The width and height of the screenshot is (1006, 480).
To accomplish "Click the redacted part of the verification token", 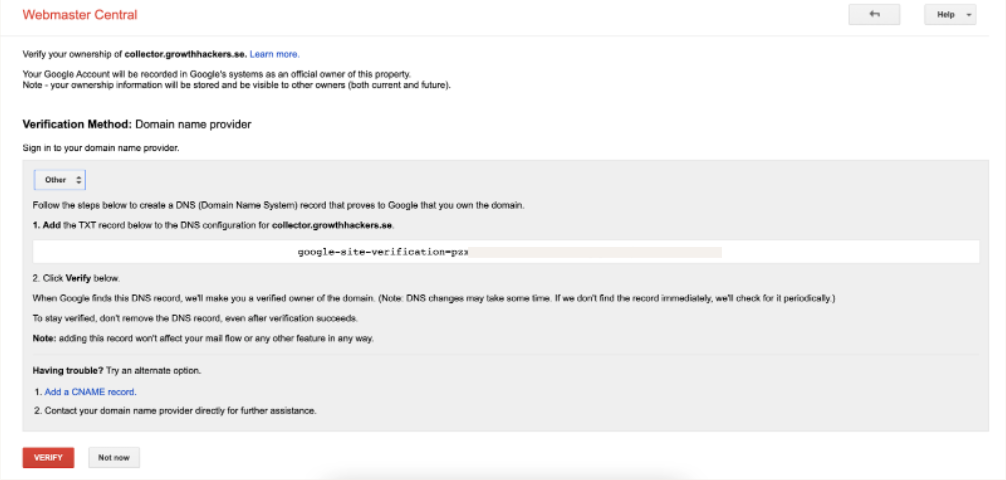I will (595, 252).
